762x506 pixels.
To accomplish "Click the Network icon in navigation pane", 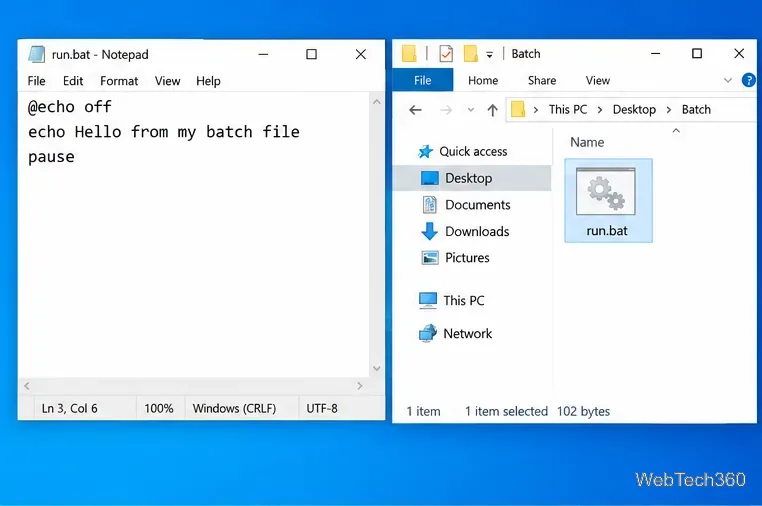I will (428, 333).
